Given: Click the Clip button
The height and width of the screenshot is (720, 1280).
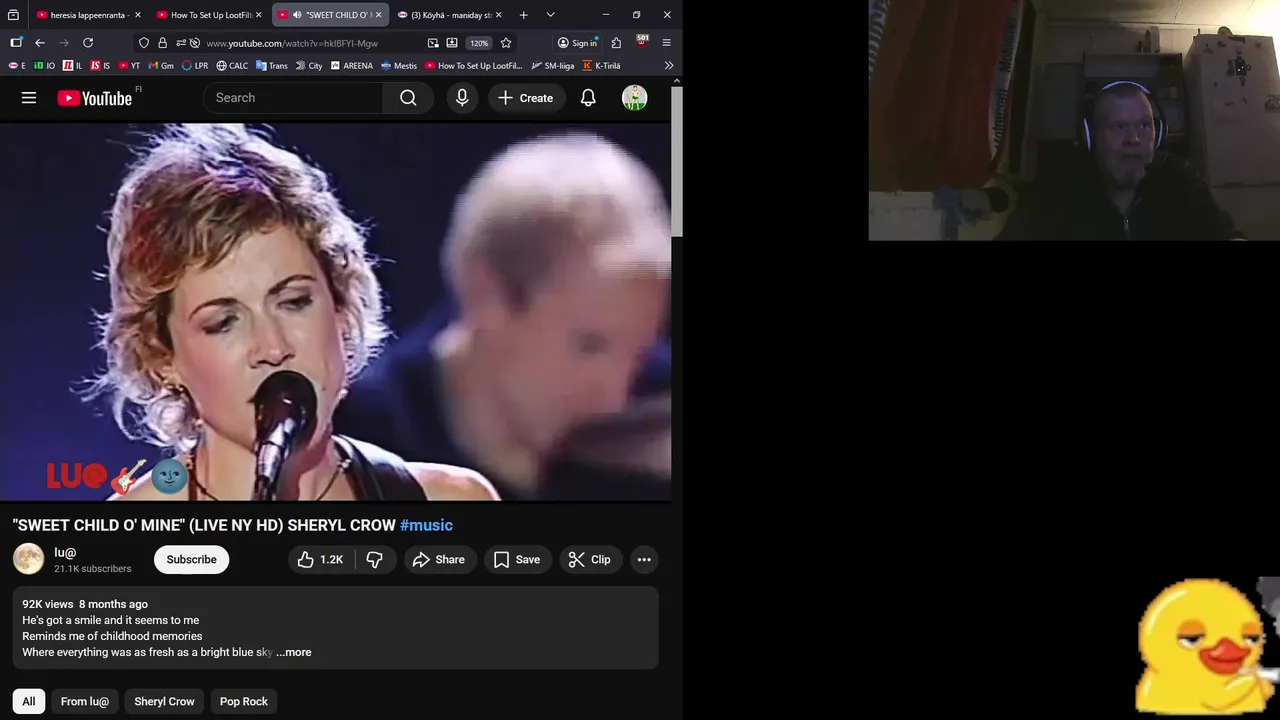Looking at the screenshot, I should click(590, 560).
